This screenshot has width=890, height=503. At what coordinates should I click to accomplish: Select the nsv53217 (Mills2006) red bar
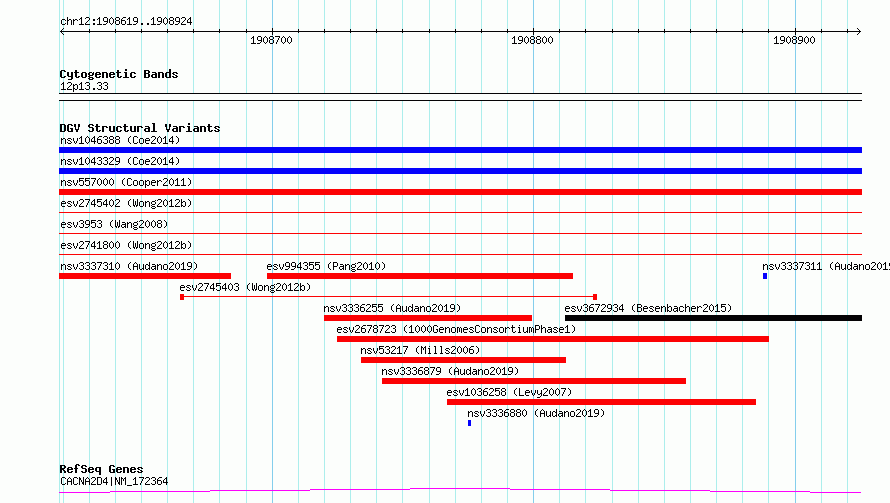pyautogui.click(x=463, y=360)
